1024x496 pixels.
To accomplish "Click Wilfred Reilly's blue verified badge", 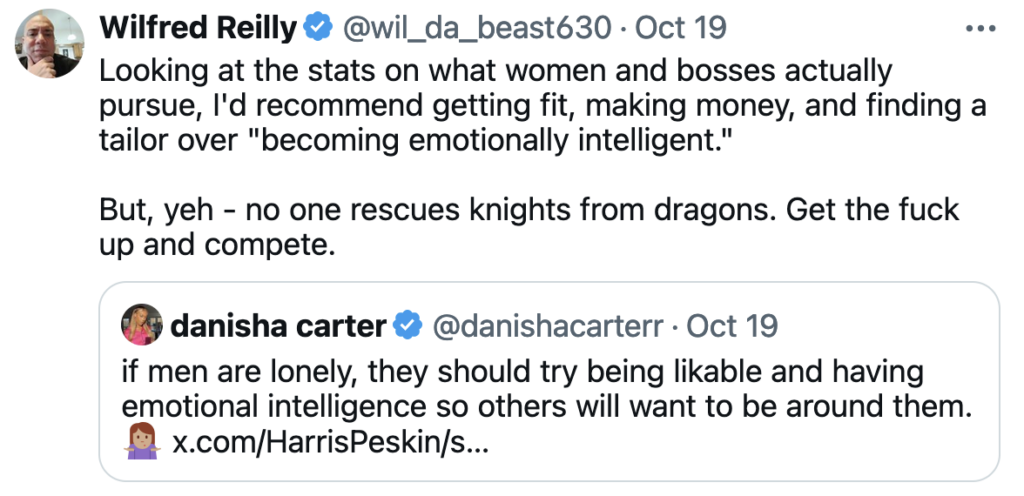I will (x=317, y=28).
